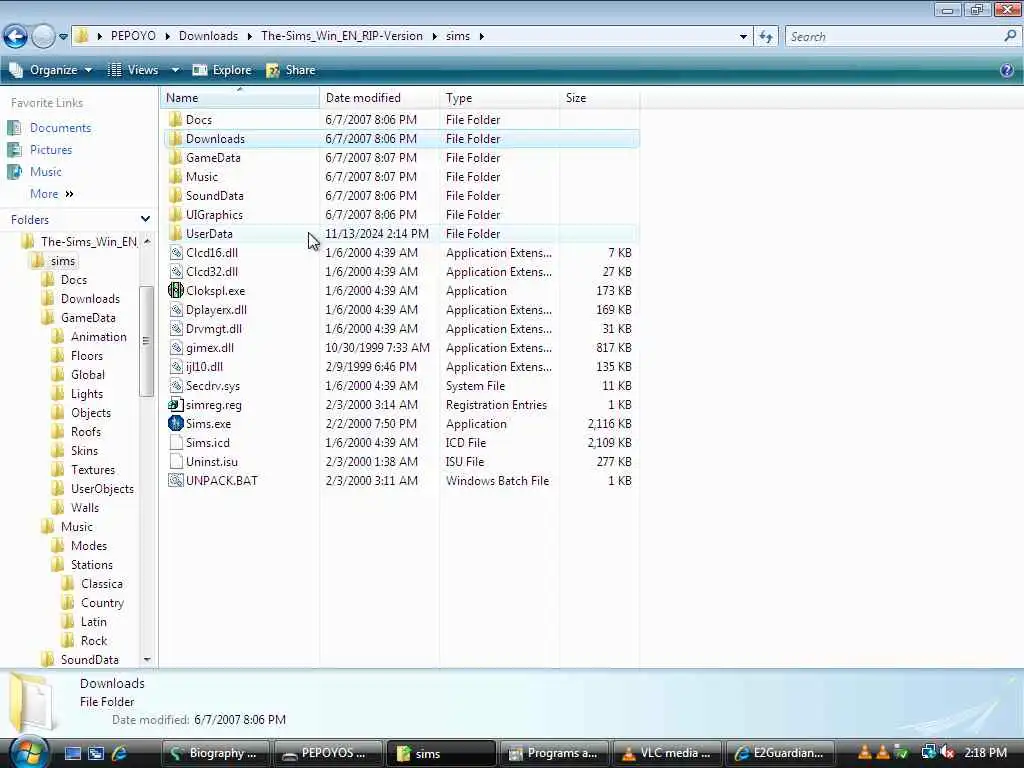
Task: Select the Sims.icd file icon
Action: (176, 442)
